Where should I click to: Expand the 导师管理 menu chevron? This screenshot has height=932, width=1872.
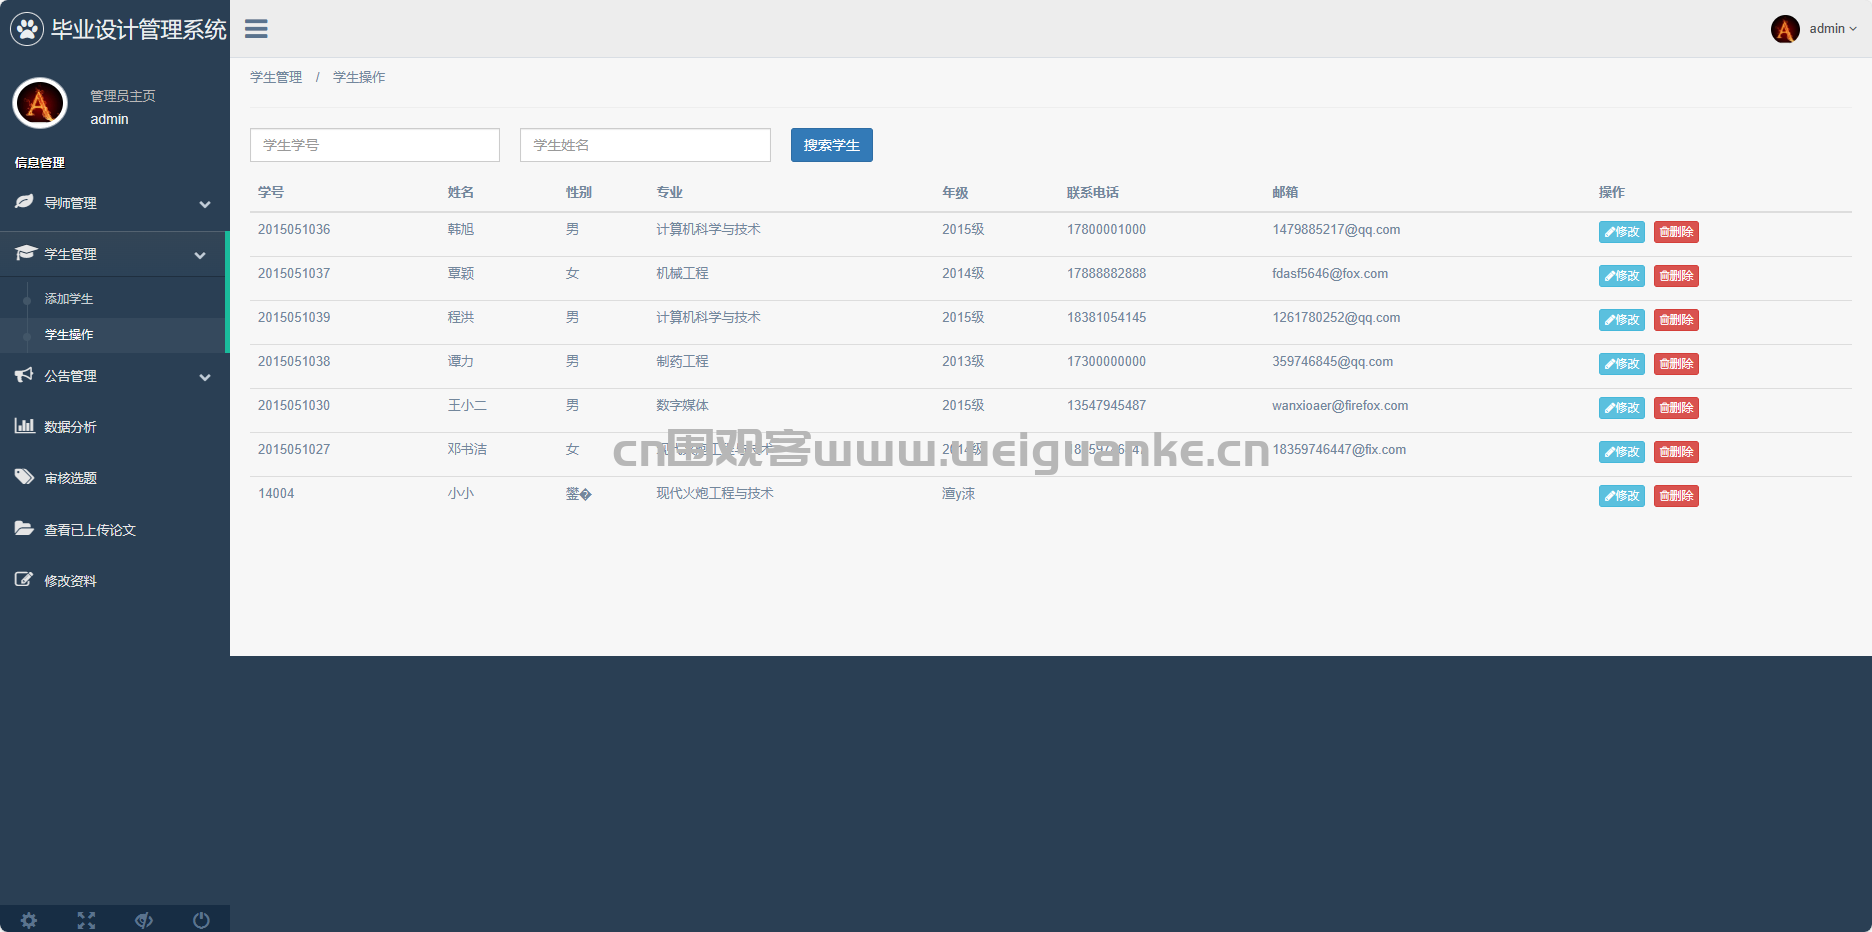pyautogui.click(x=205, y=204)
